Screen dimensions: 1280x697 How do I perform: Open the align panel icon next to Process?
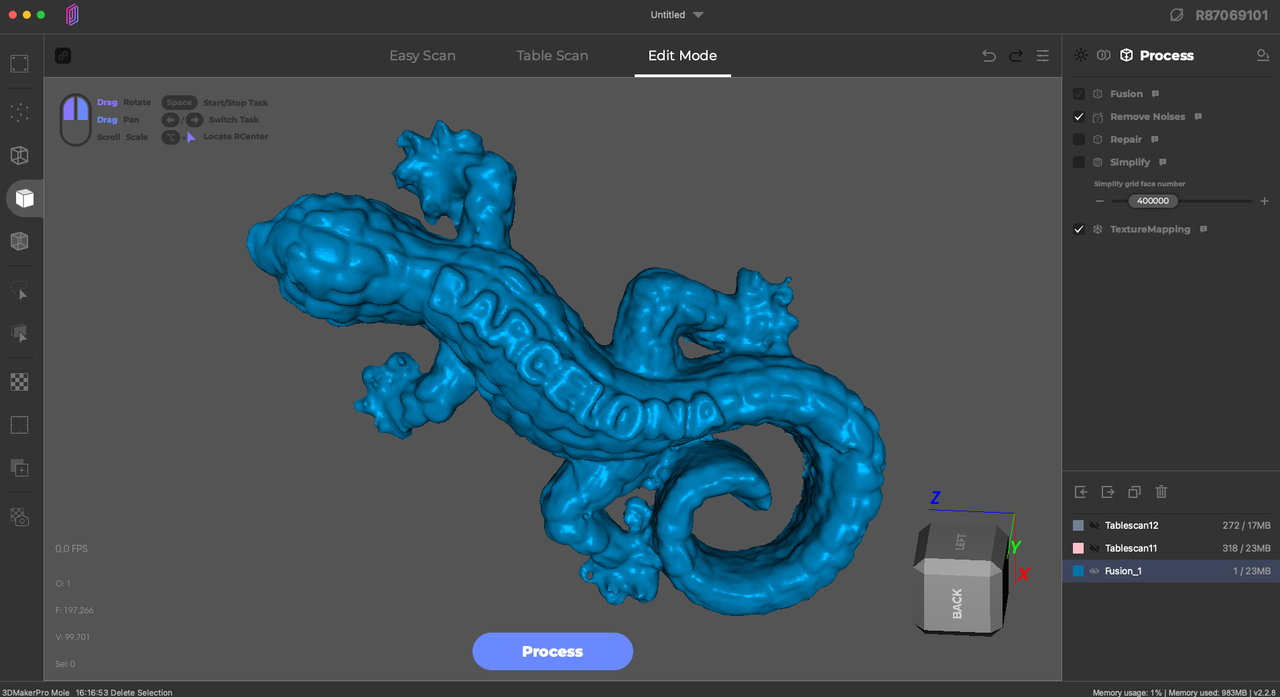tap(1103, 56)
